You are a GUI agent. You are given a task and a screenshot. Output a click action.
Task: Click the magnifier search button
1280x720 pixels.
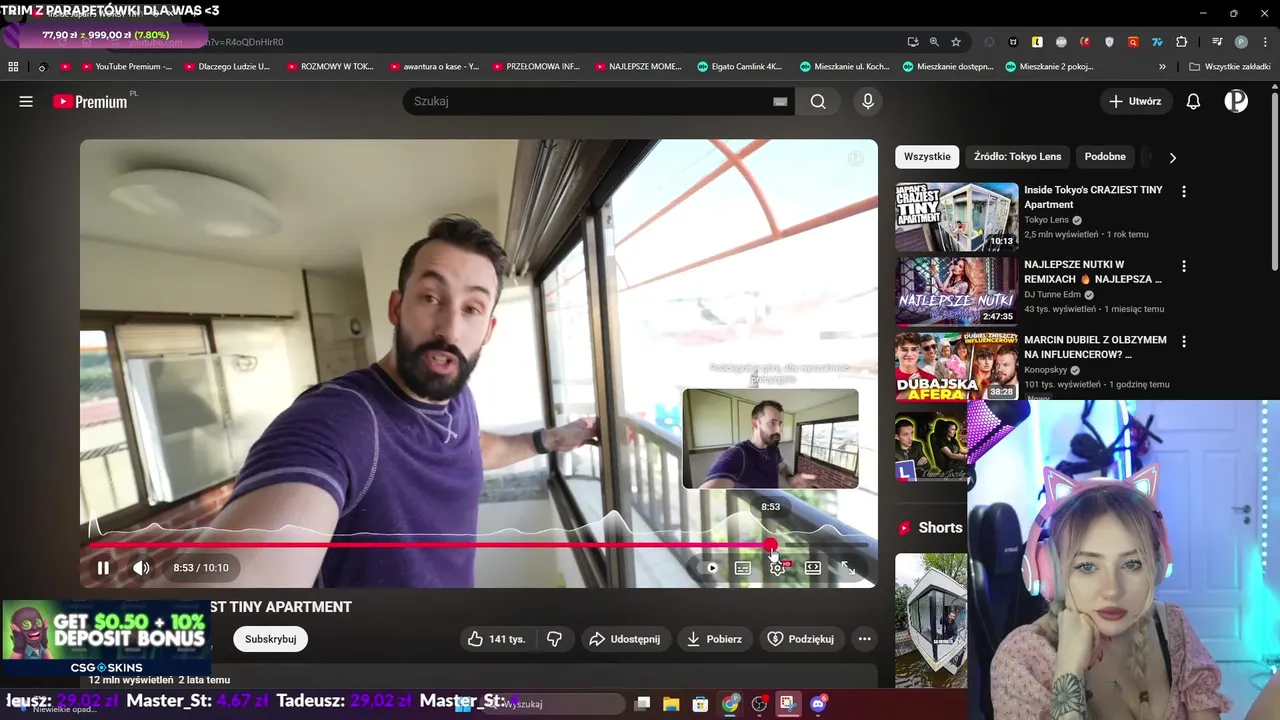[818, 101]
